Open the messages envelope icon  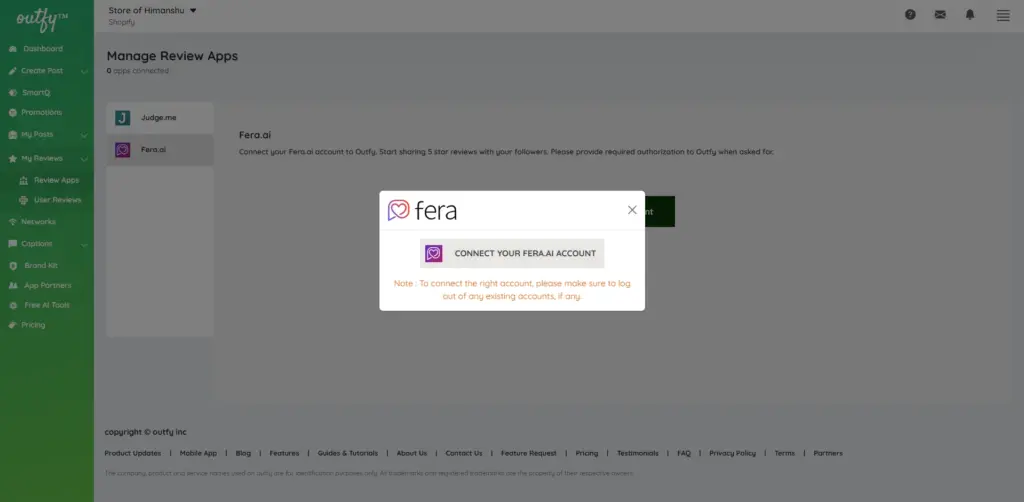tap(940, 15)
